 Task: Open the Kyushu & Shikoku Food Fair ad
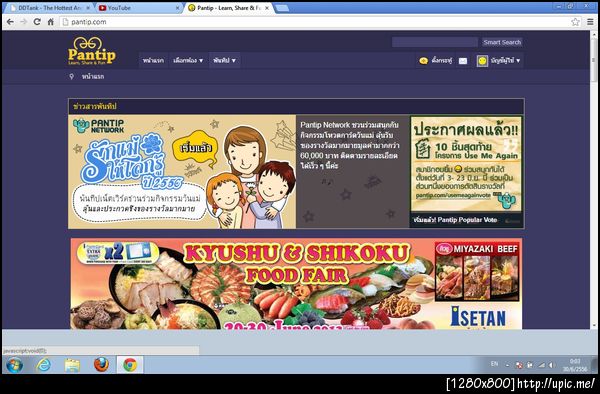pyautogui.click(x=296, y=283)
